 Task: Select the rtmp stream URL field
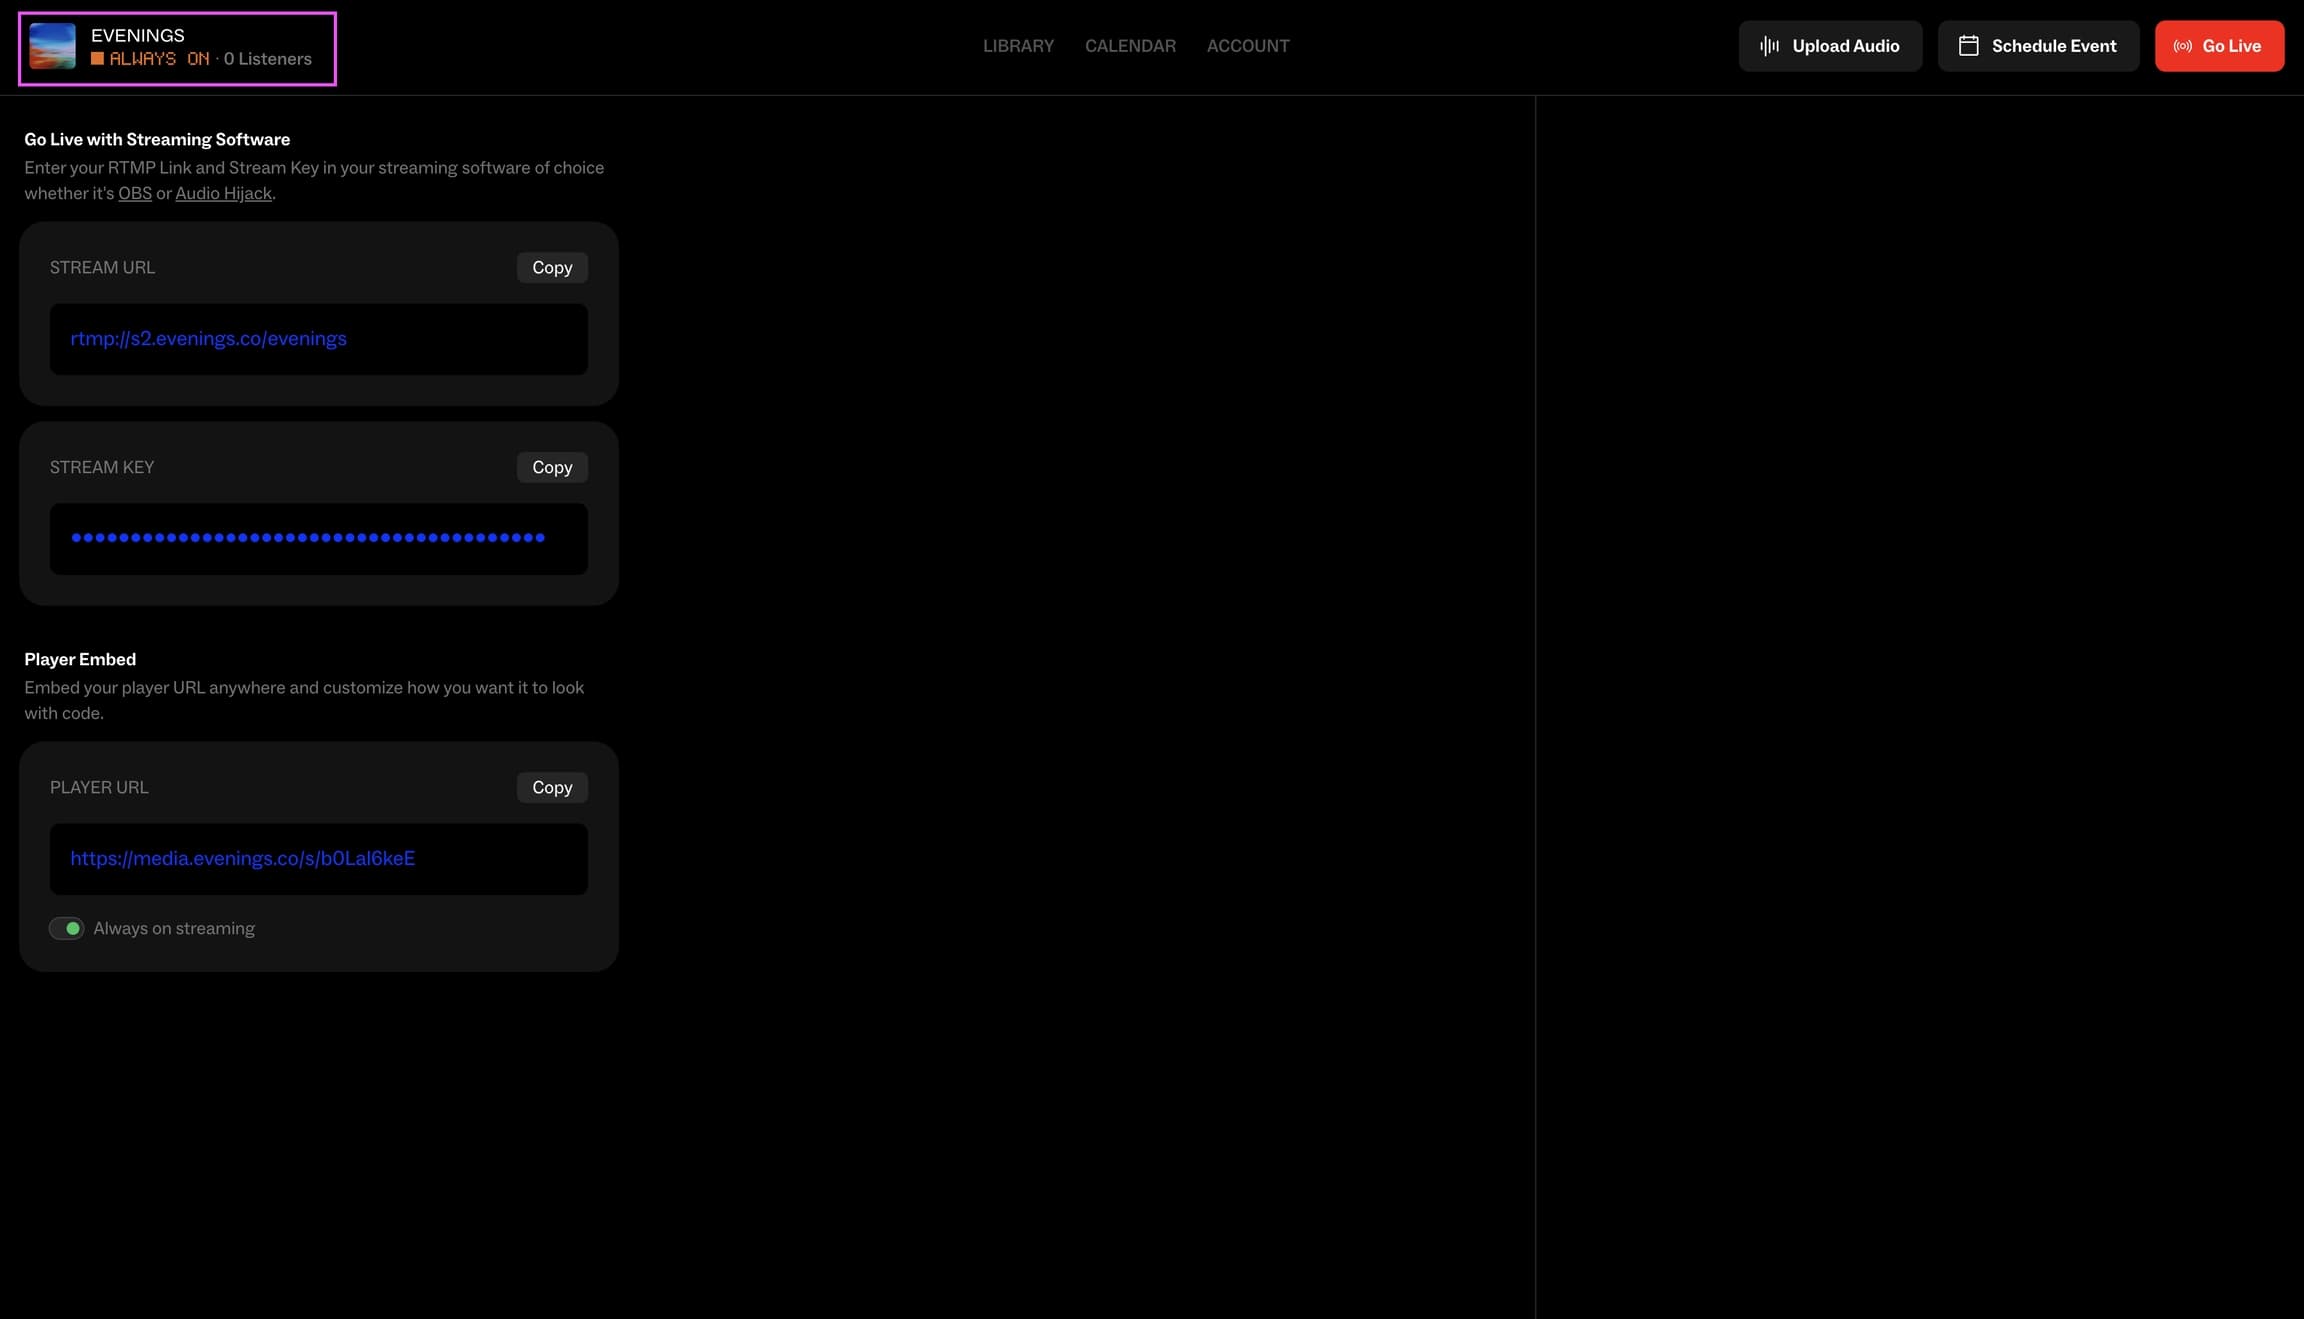pyautogui.click(x=319, y=339)
